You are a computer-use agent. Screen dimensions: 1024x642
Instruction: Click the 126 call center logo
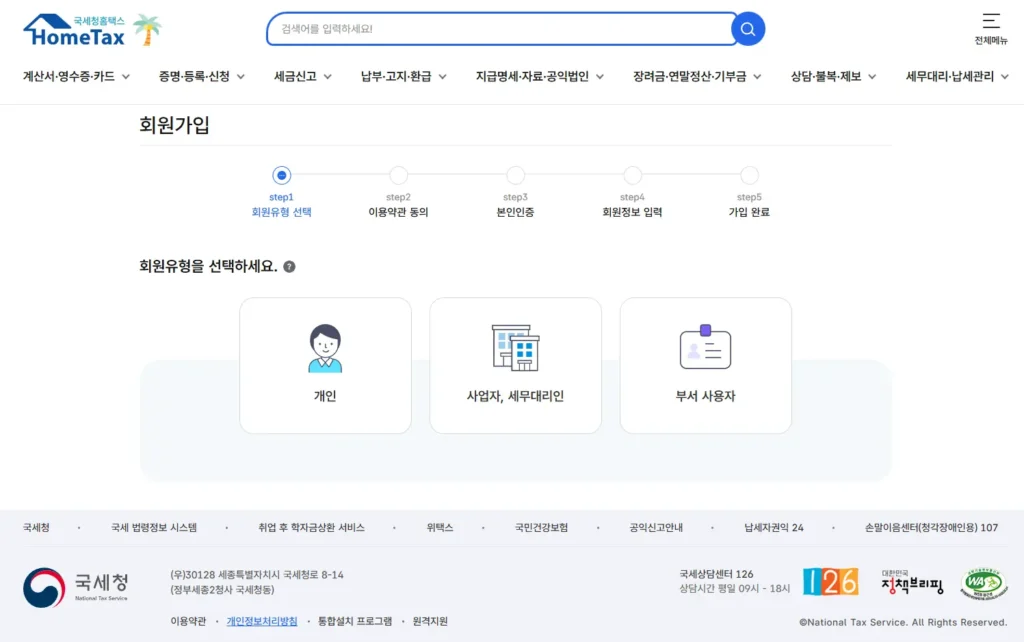click(830, 582)
